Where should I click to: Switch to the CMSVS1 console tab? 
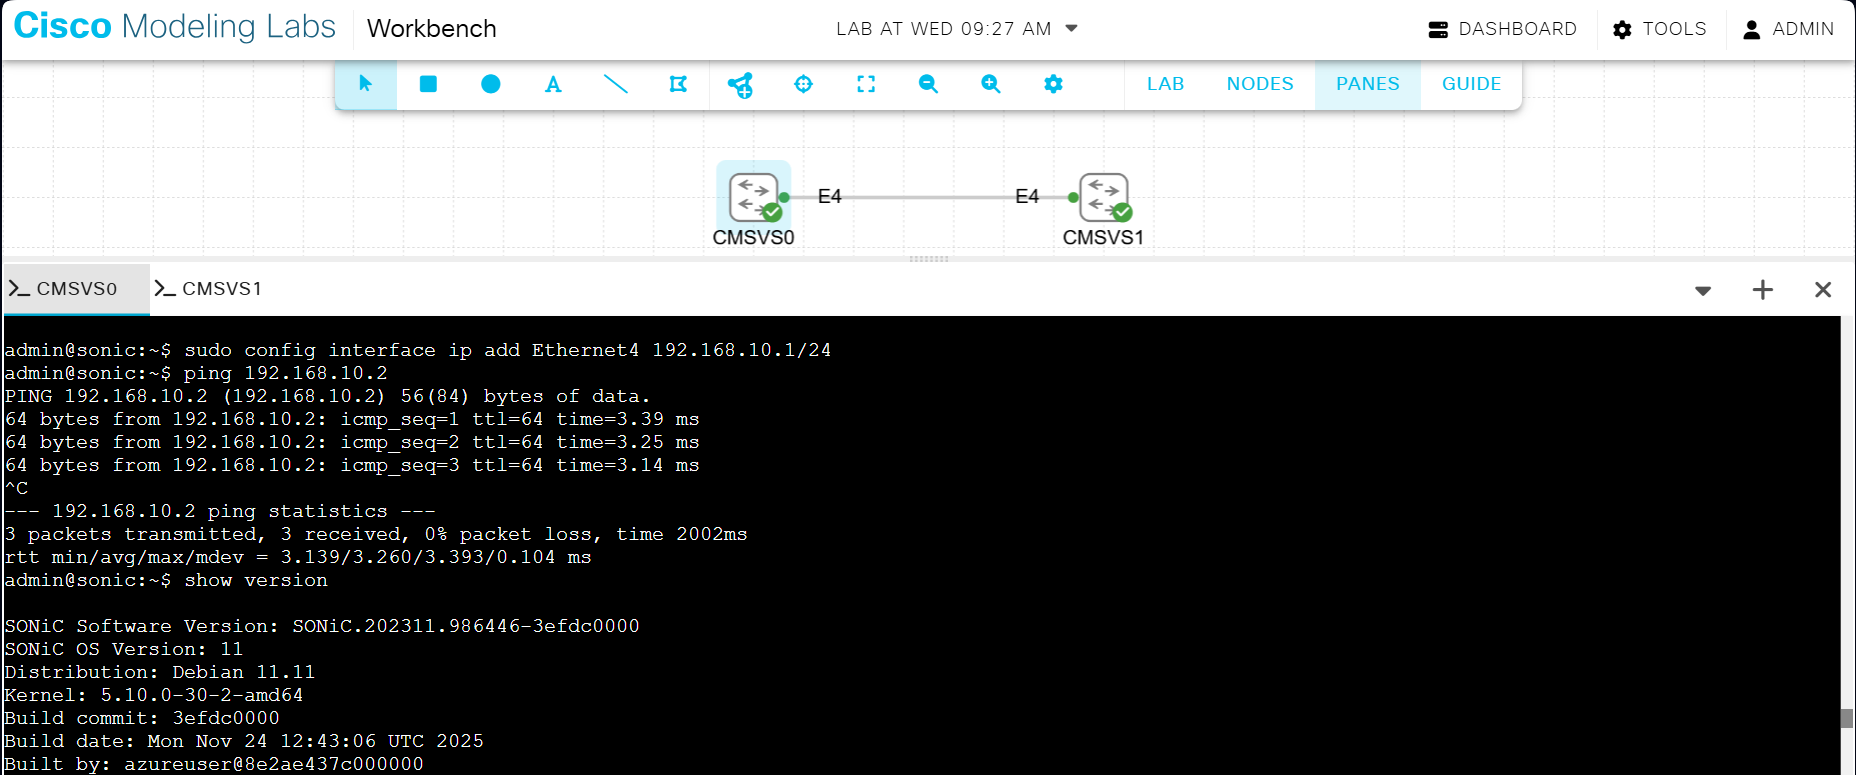[x=208, y=289]
